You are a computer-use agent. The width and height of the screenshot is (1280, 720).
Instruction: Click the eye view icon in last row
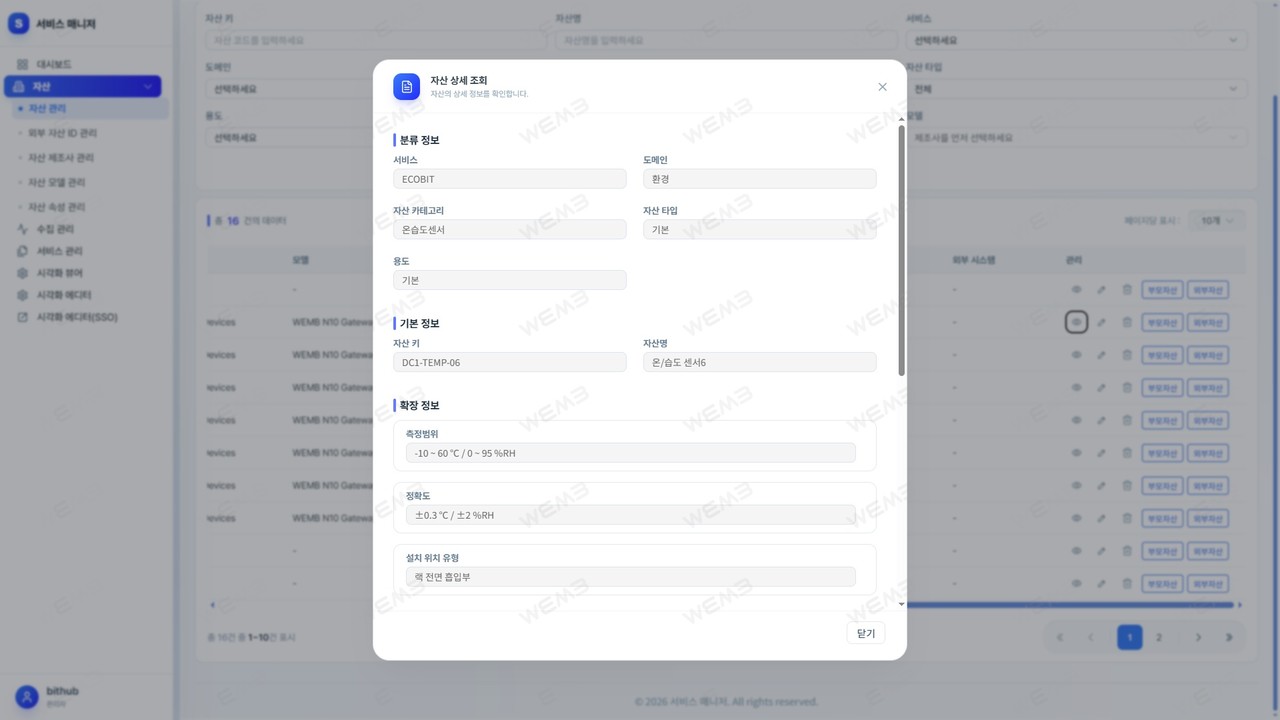[1076, 584]
